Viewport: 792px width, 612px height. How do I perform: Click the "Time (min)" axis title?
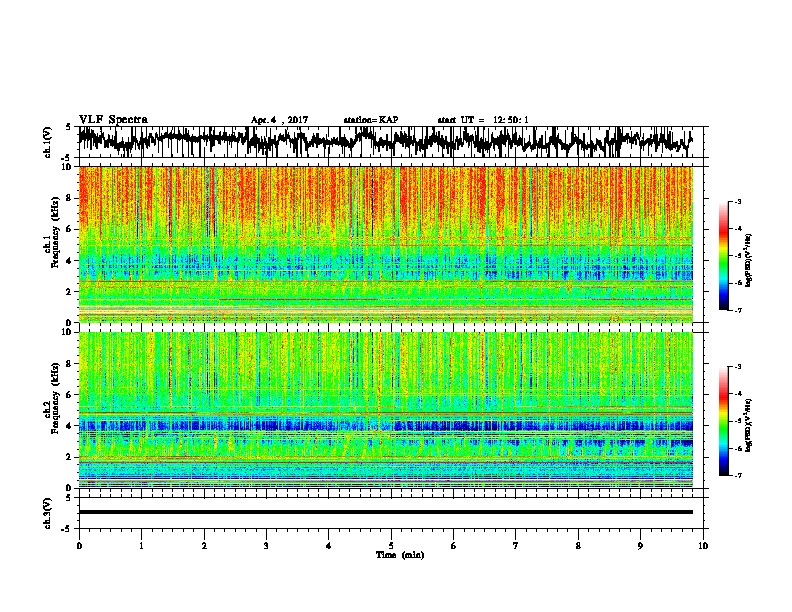click(400, 555)
